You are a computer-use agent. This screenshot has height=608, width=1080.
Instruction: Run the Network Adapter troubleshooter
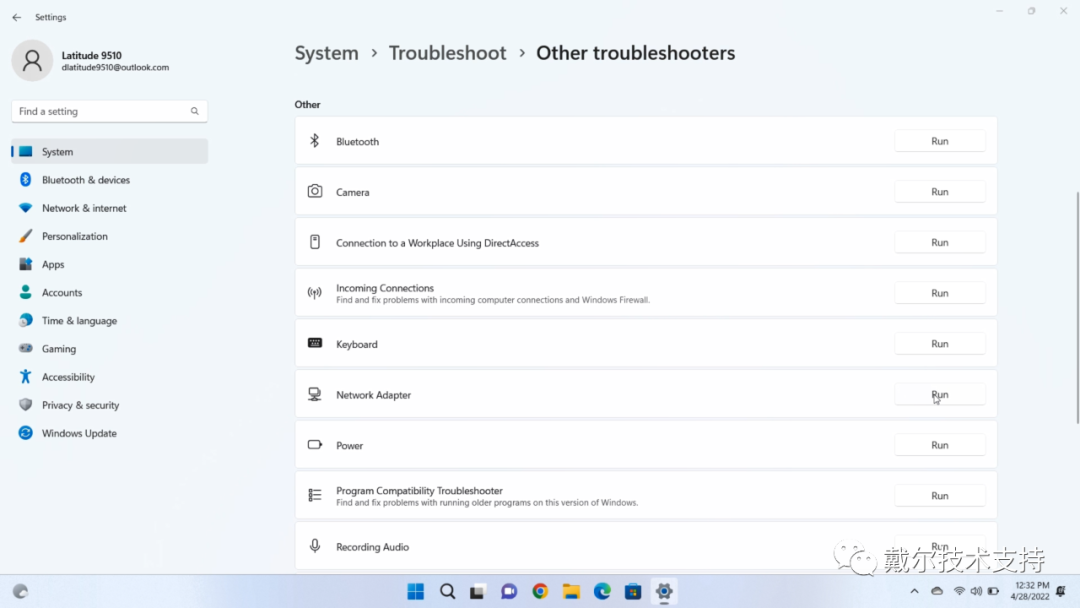coord(939,395)
